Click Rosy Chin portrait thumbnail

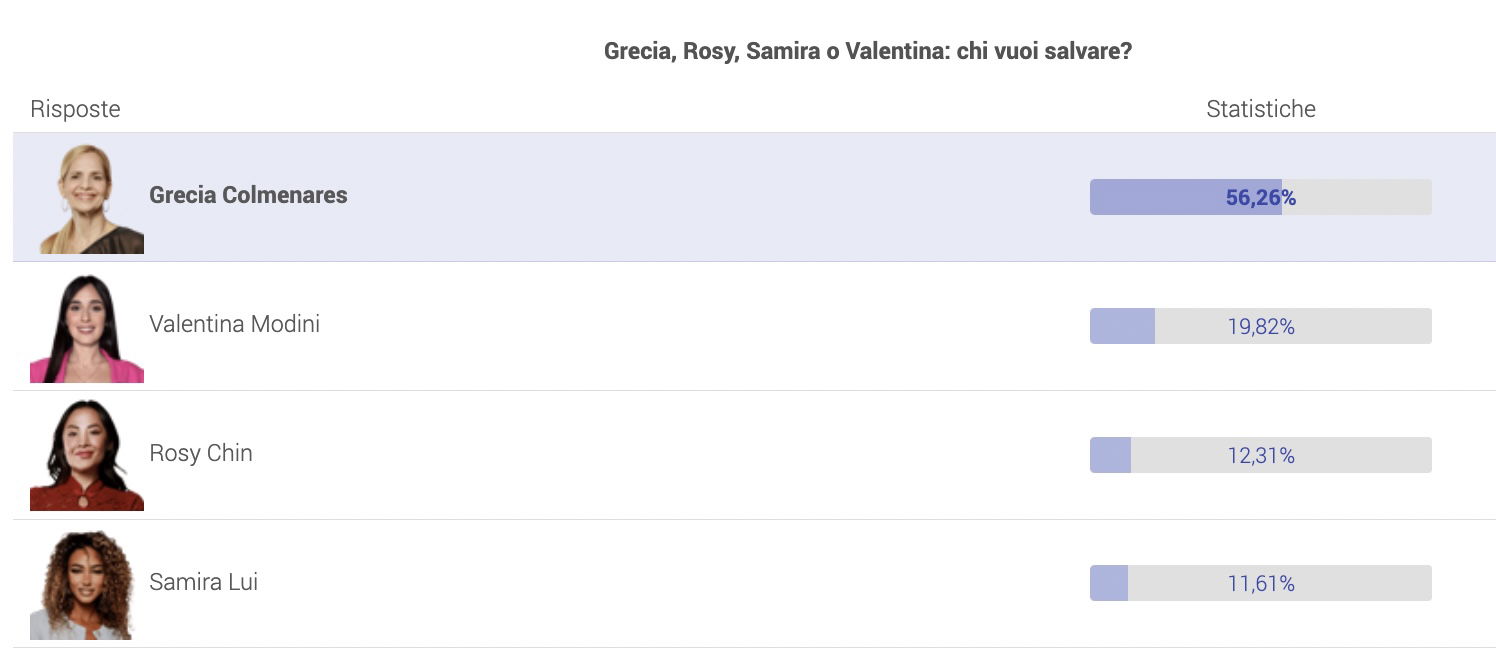(x=87, y=456)
